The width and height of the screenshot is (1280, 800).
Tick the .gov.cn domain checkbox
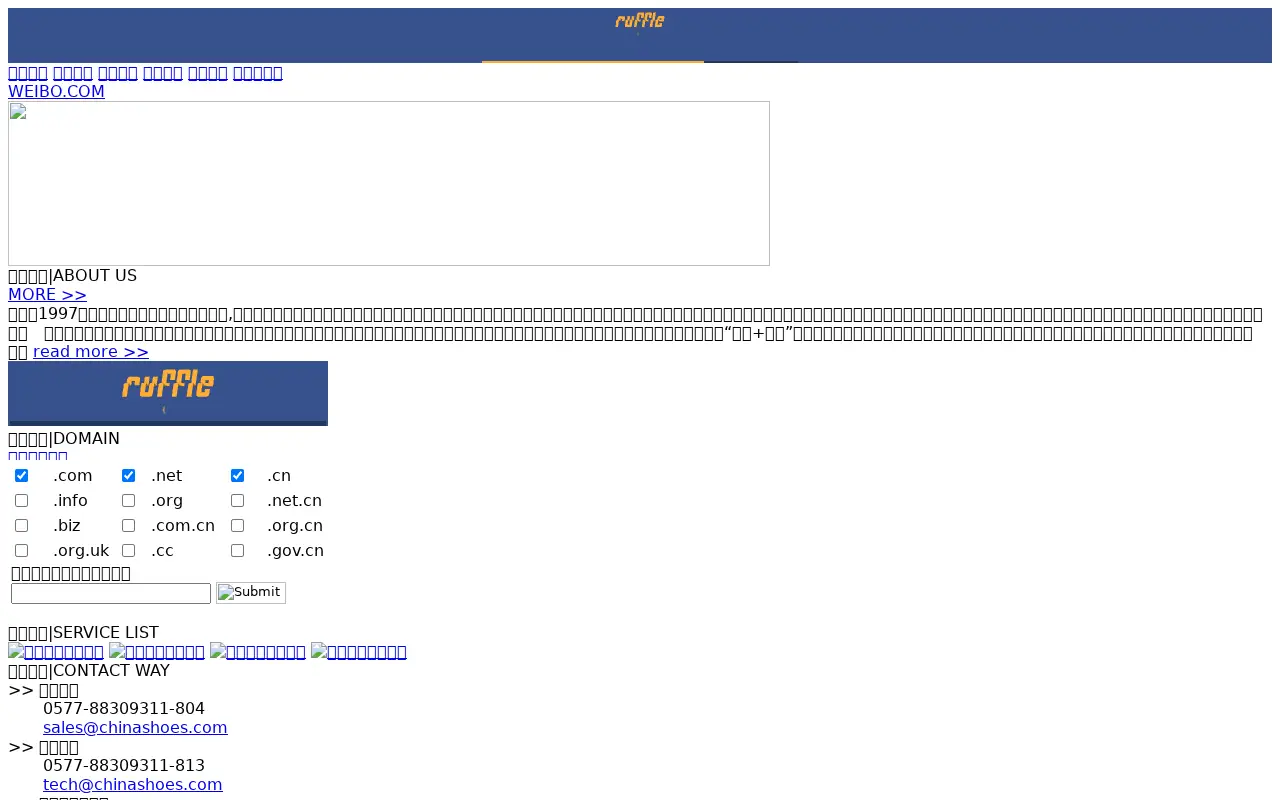tap(237, 551)
